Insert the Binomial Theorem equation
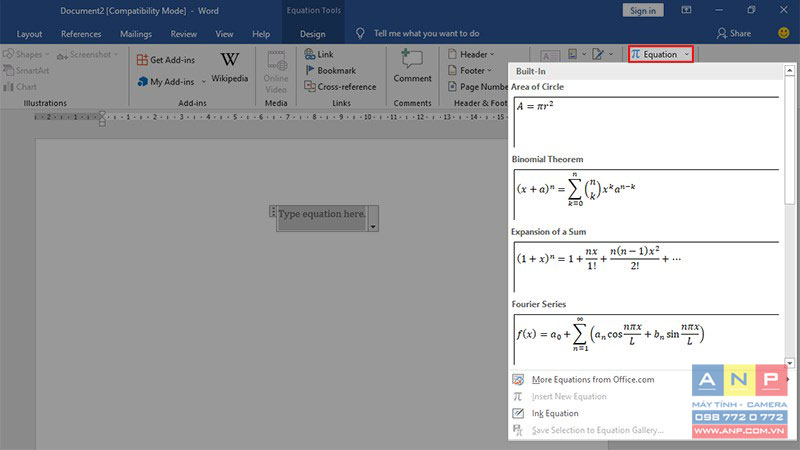 click(x=646, y=194)
